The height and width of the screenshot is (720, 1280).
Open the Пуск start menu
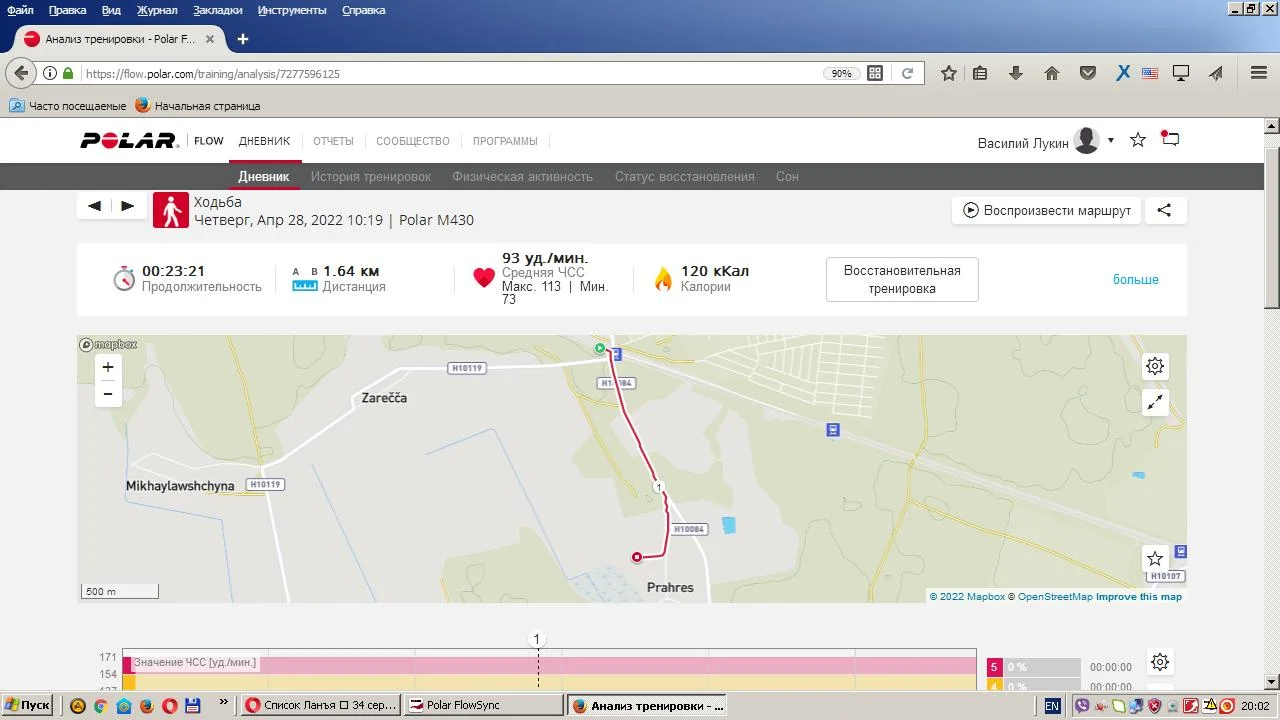coord(27,705)
